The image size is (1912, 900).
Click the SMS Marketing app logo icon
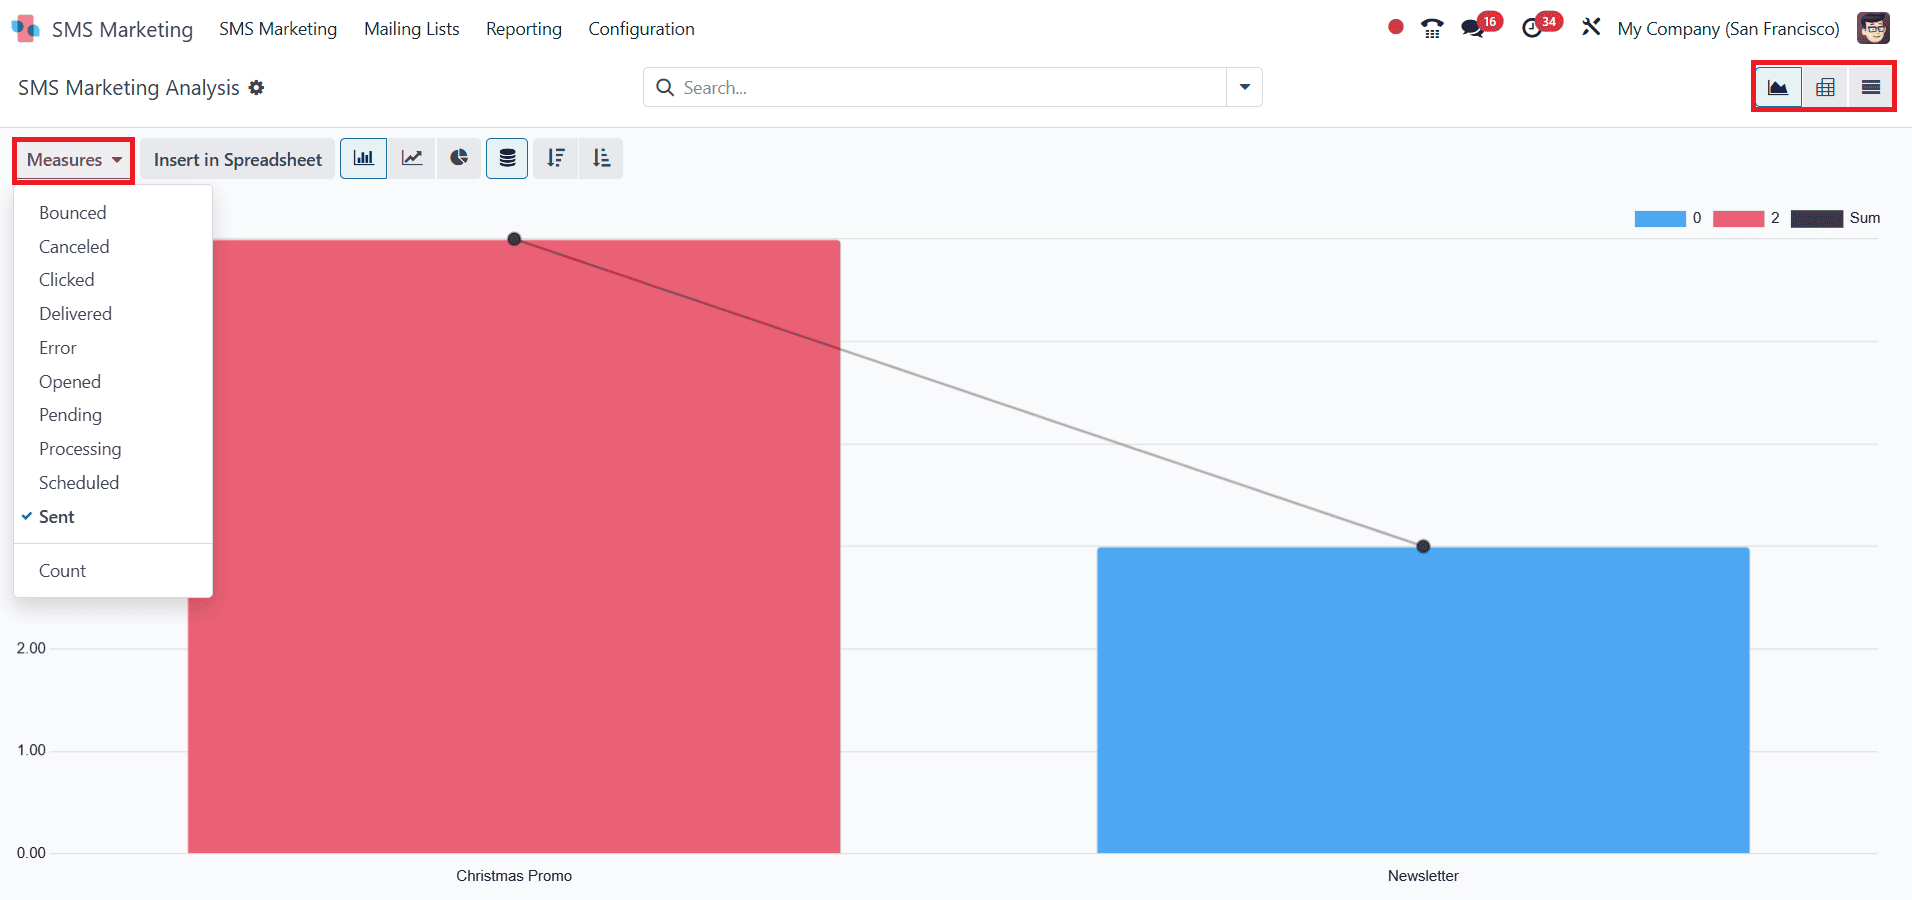tap(25, 29)
